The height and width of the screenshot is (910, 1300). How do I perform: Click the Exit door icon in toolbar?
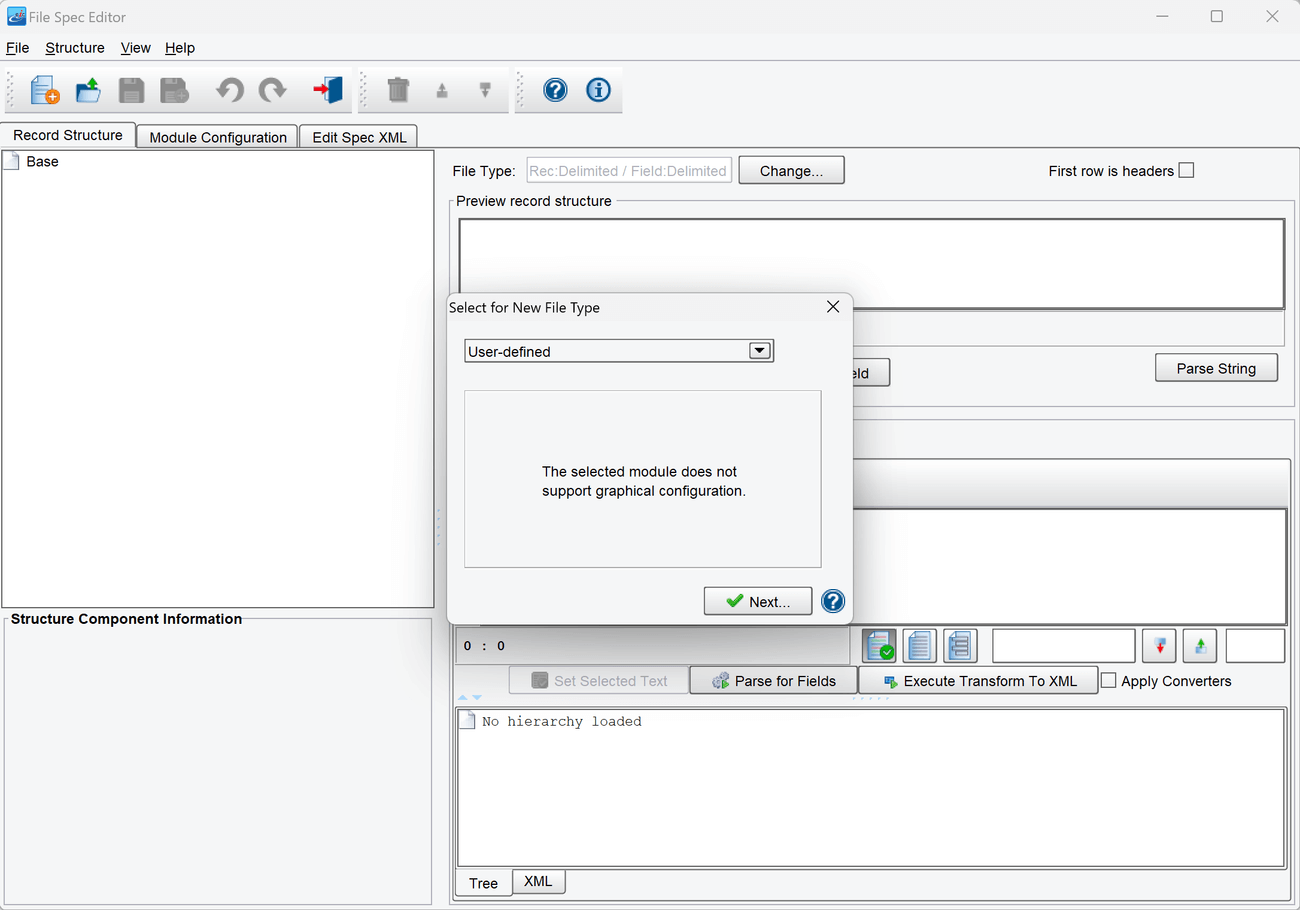328,90
